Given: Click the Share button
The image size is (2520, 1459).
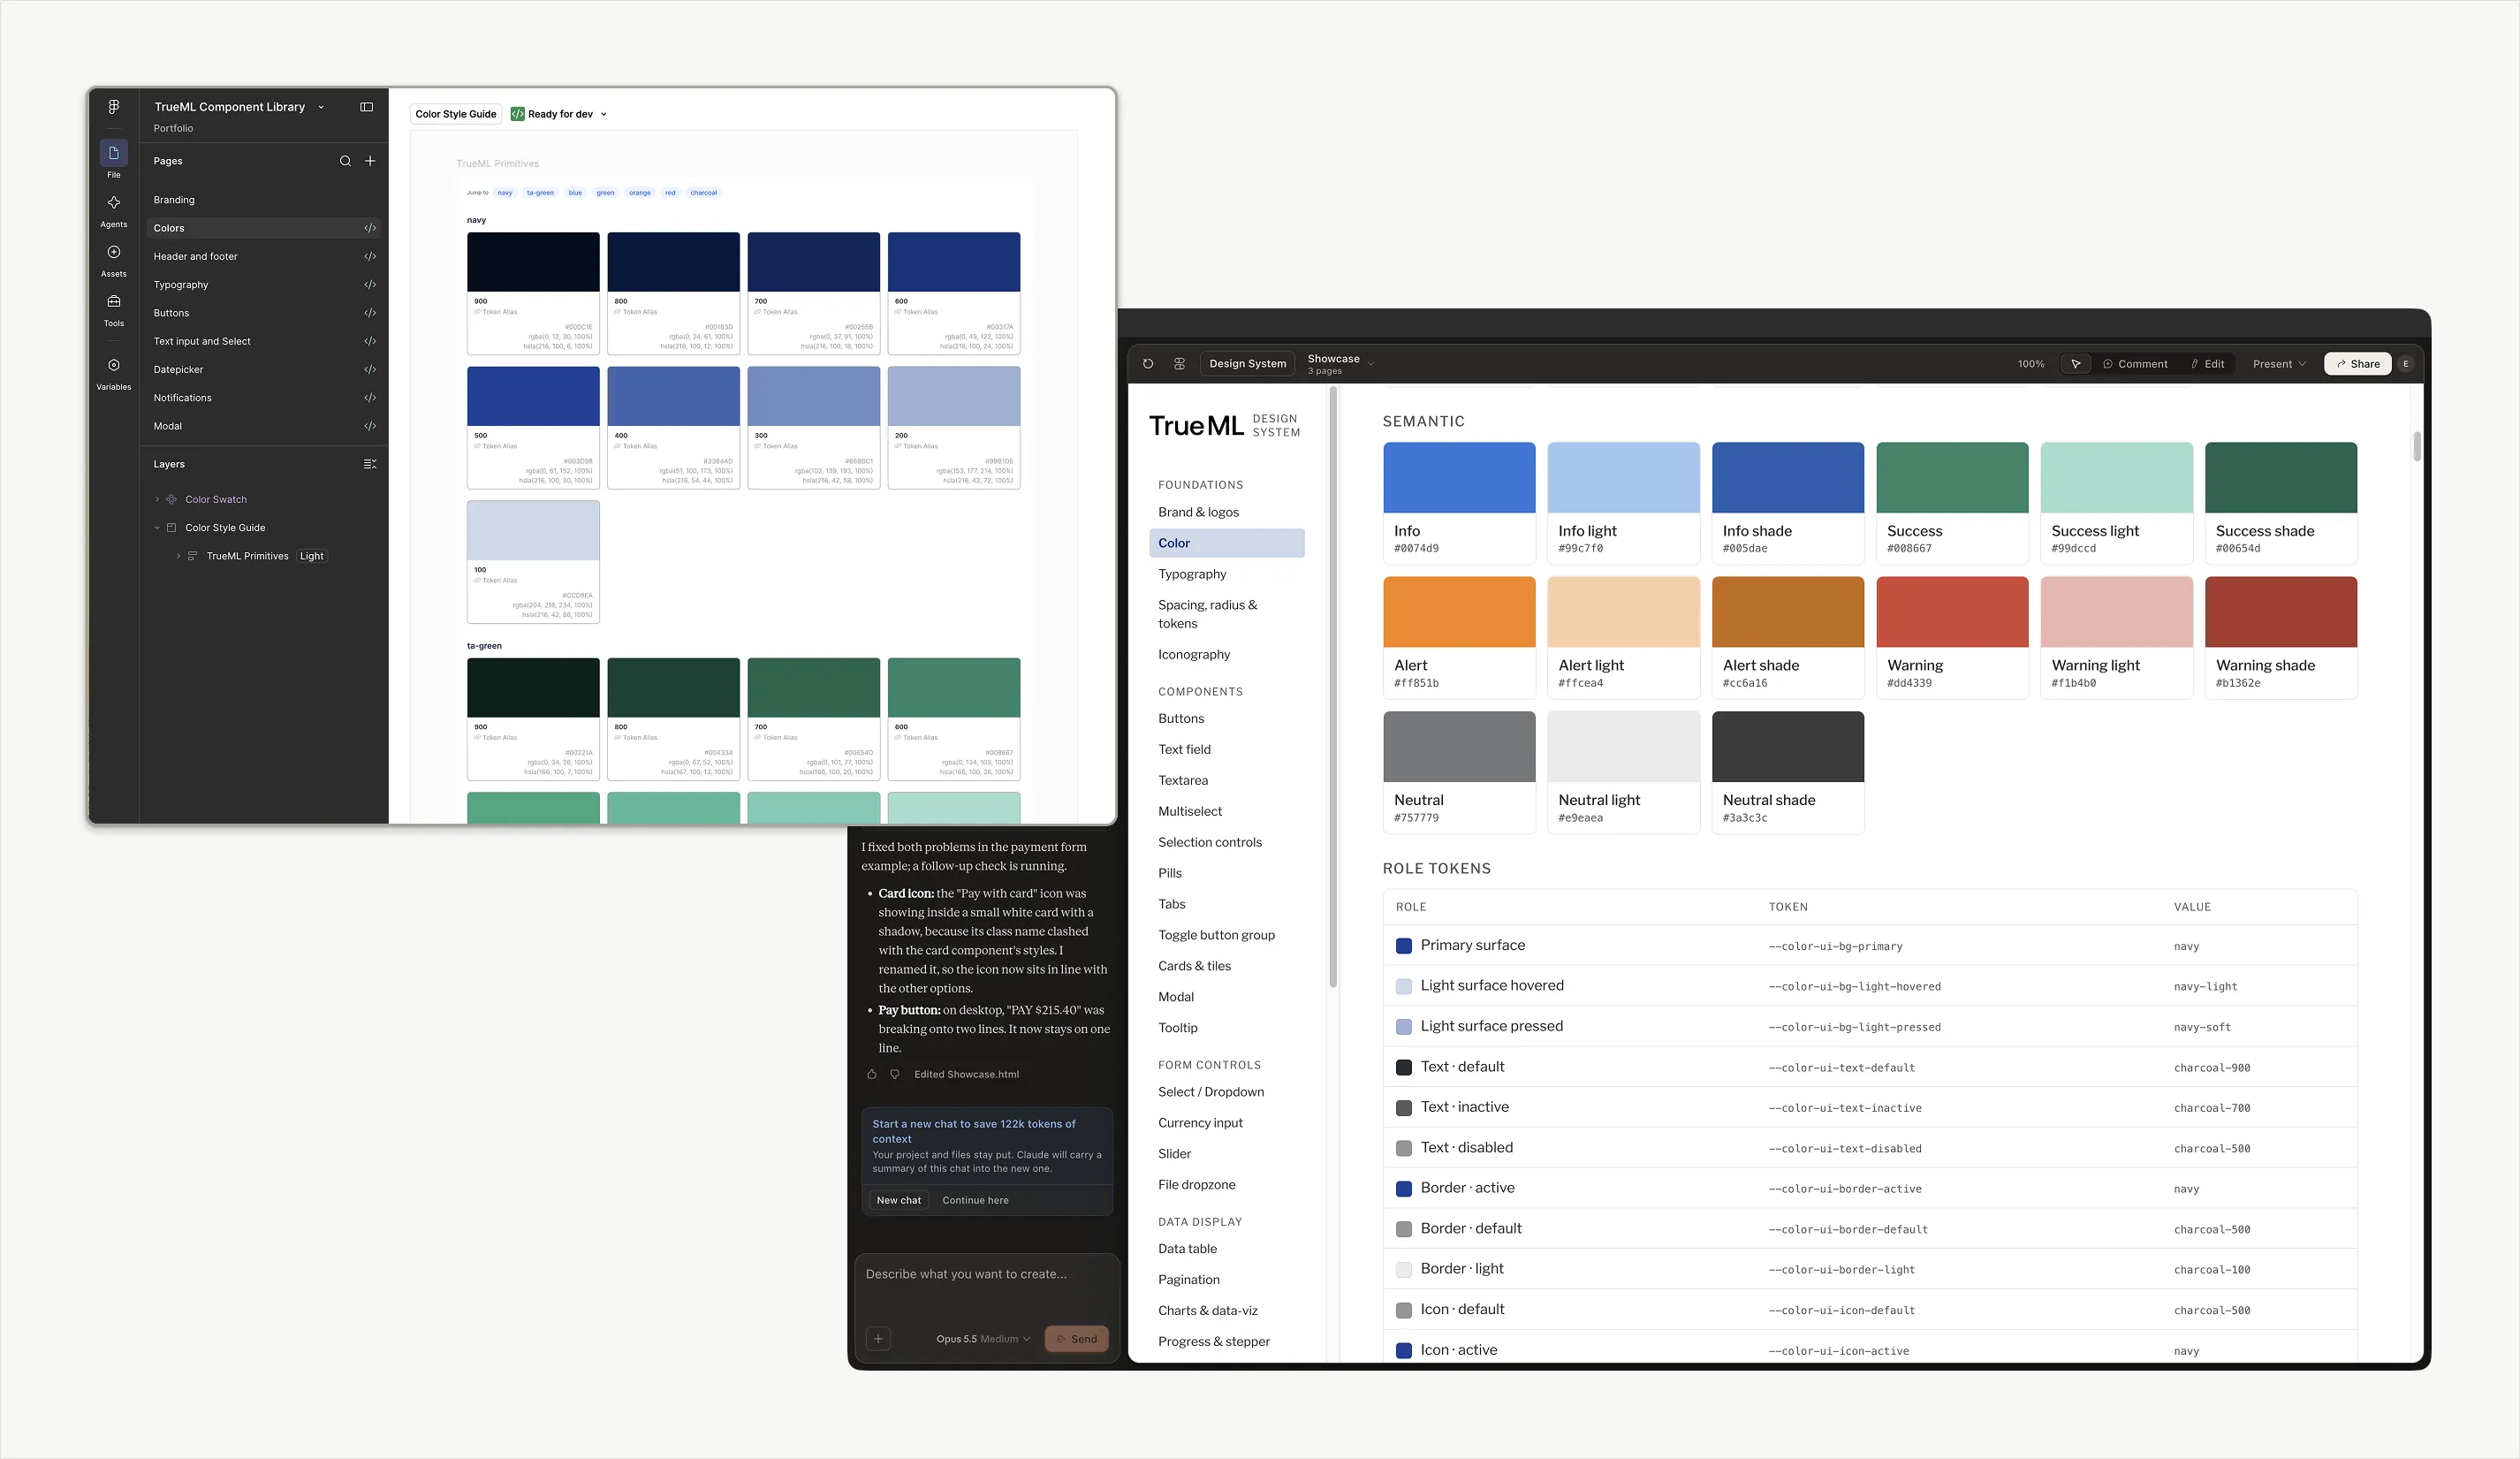Looking at the screenshot, I should click(x=2357, y=364).
